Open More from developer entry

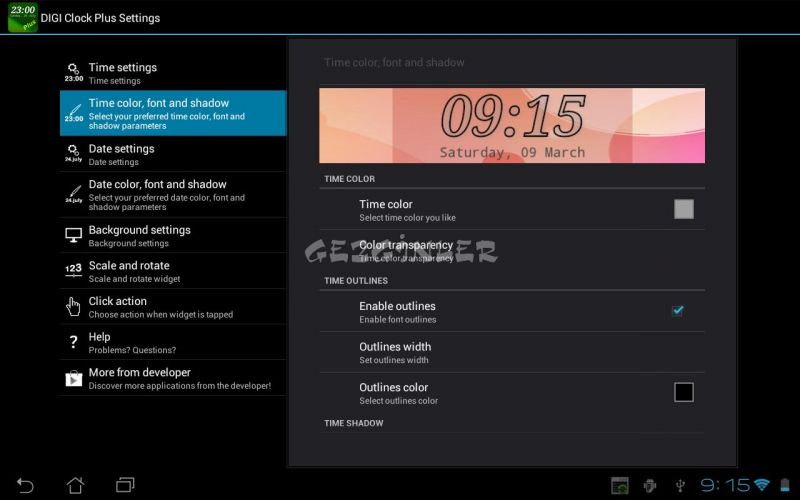173,378
